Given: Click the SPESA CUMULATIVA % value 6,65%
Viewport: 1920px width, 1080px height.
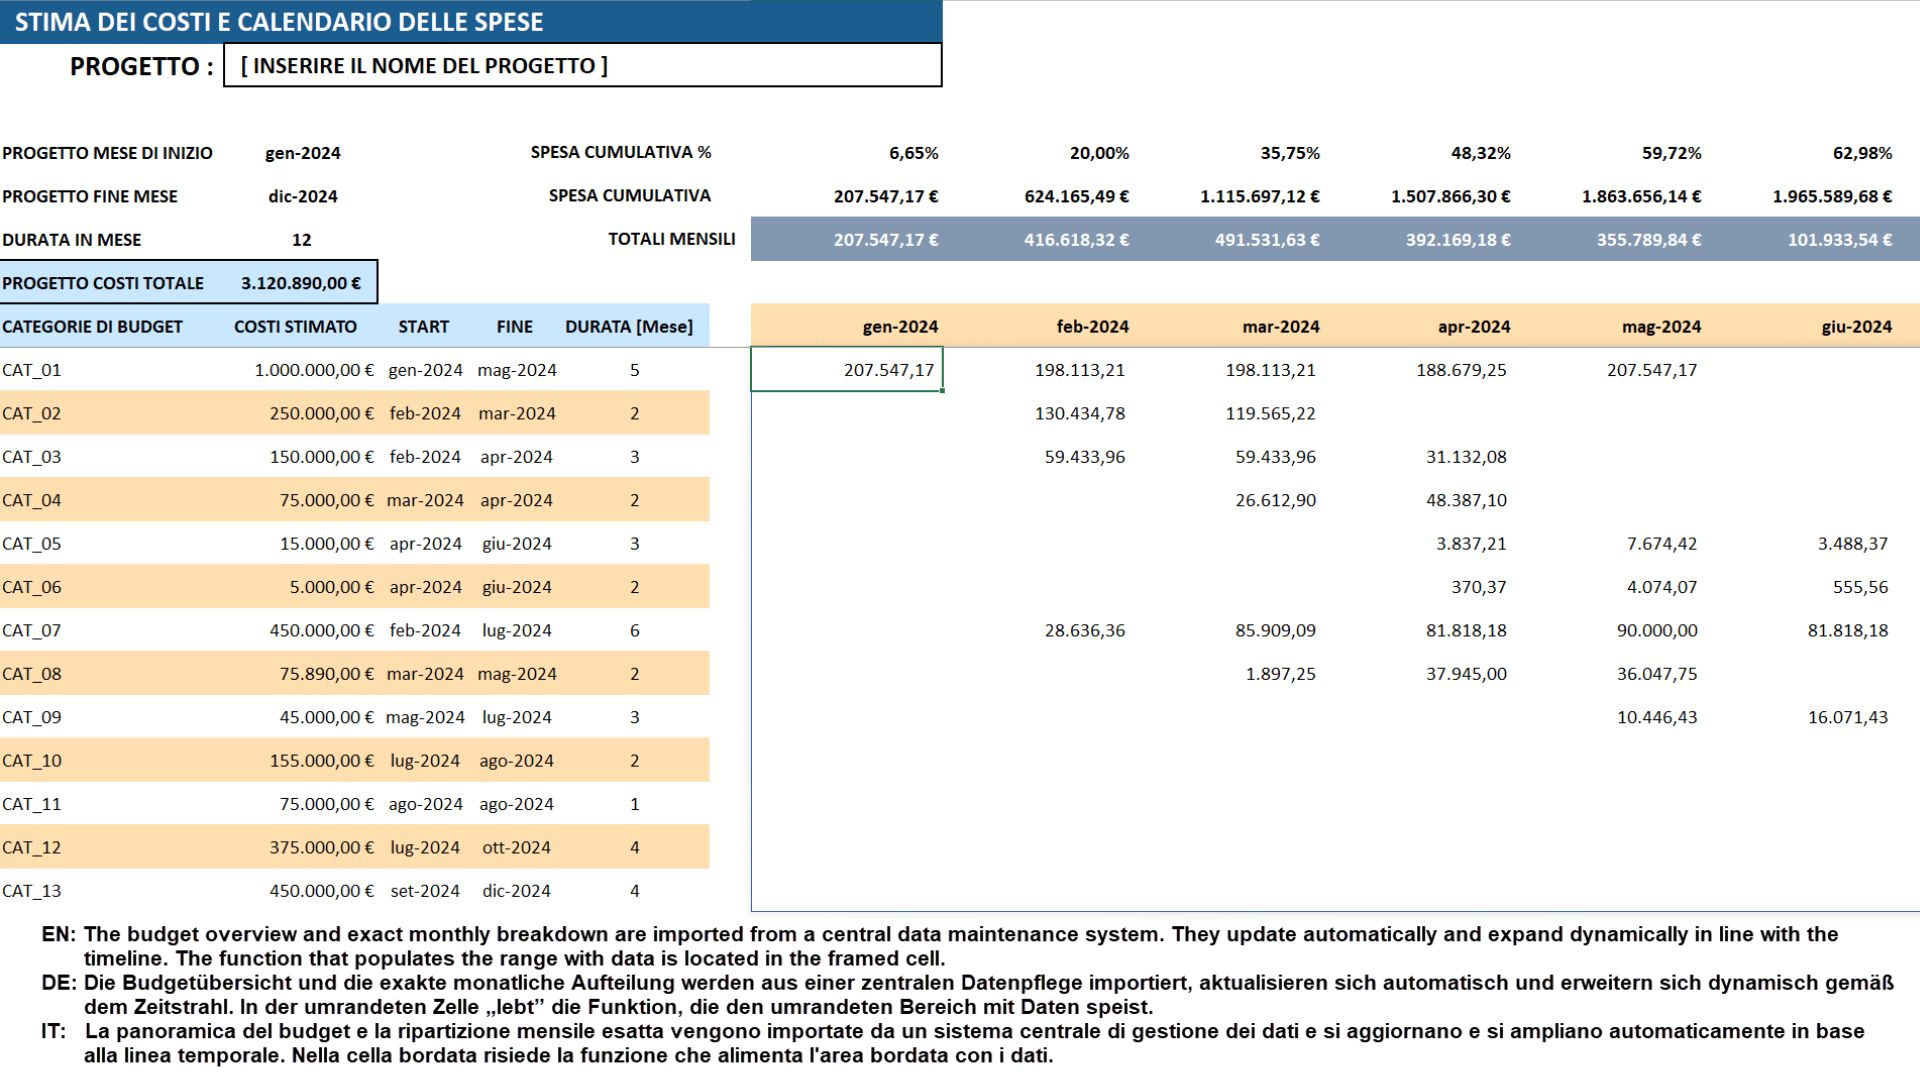Looking at the screenshot, I should [x=914, y=153].
